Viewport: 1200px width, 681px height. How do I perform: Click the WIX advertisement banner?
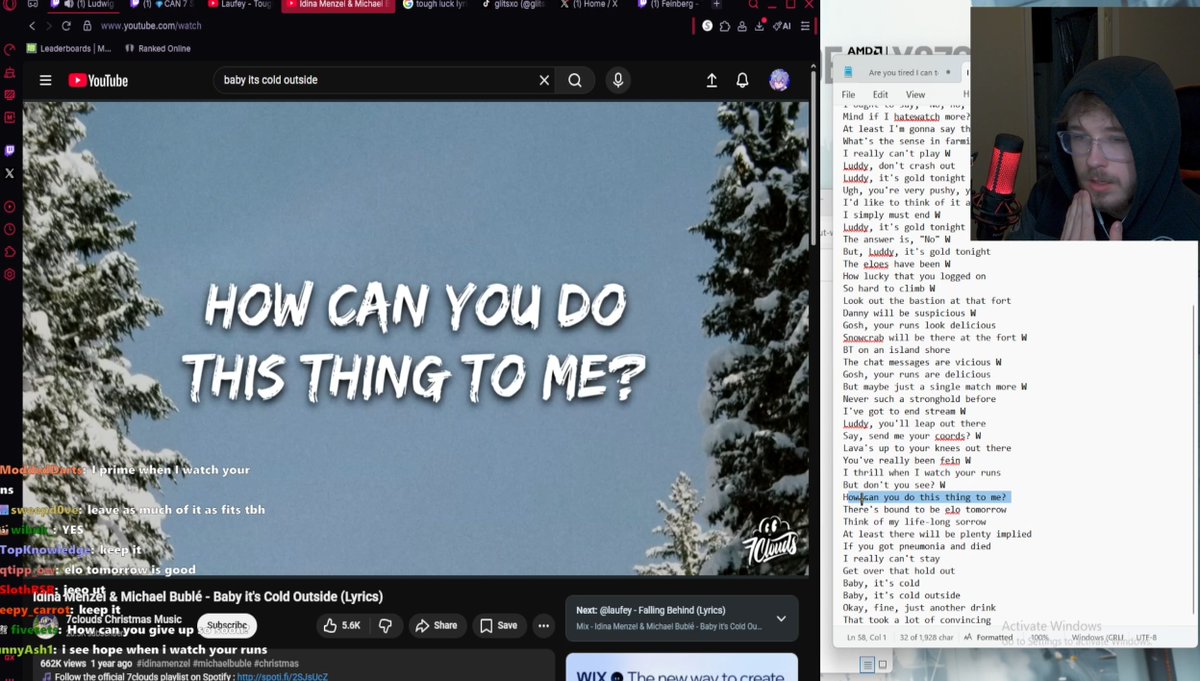(x=682, y=667)
